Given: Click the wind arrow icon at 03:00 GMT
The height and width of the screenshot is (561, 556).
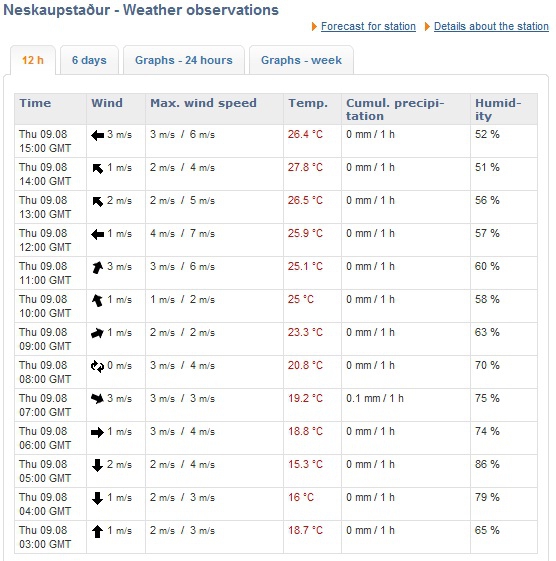Looking at the screenshot, I should pyautogui.click(x=97, y=531).
